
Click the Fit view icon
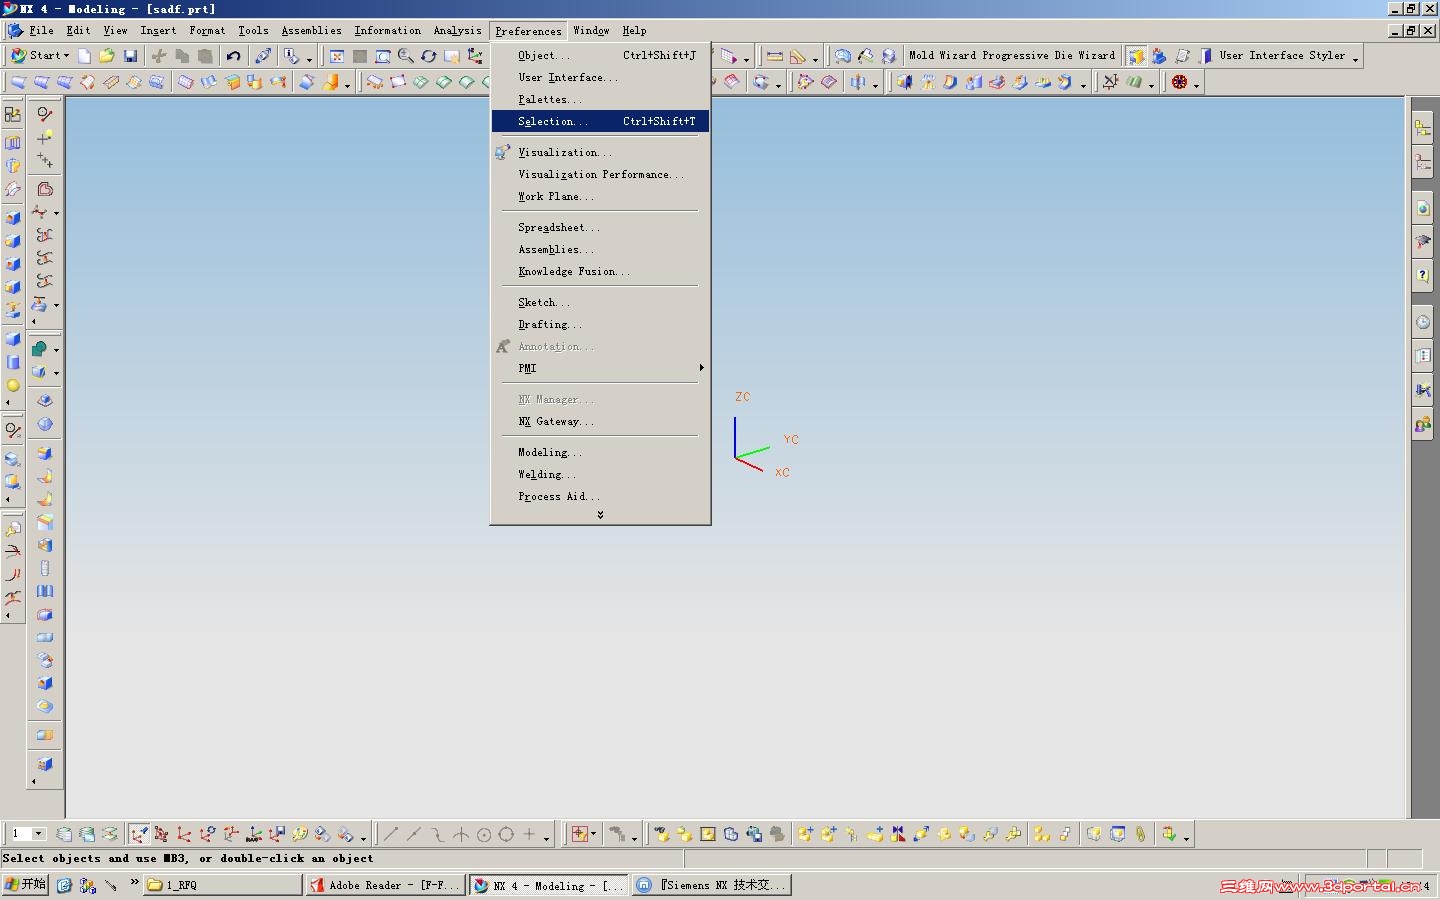point(337,56)
